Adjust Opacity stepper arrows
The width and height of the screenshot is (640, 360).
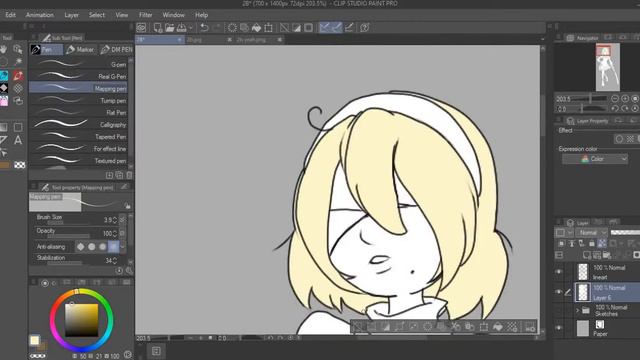click(115, 233)
